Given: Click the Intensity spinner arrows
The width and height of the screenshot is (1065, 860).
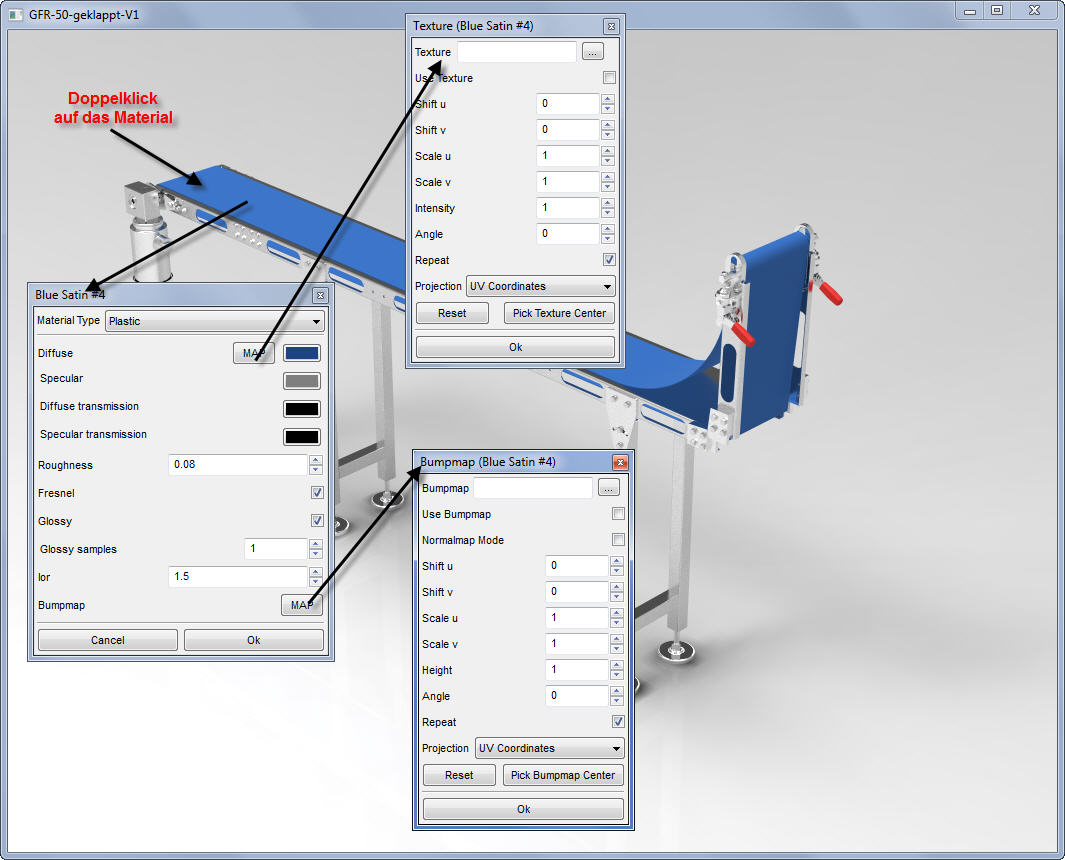Looking at the screenshot, I should pos(608,208).
